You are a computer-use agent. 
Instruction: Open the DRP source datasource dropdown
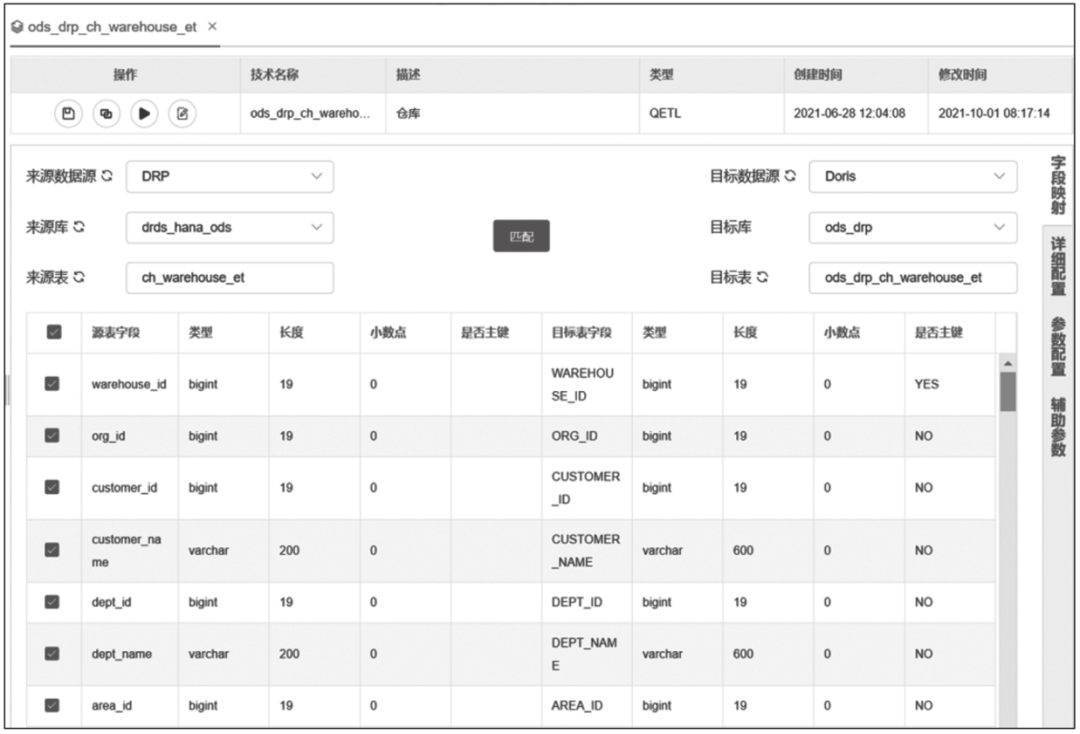click(230, 176)
